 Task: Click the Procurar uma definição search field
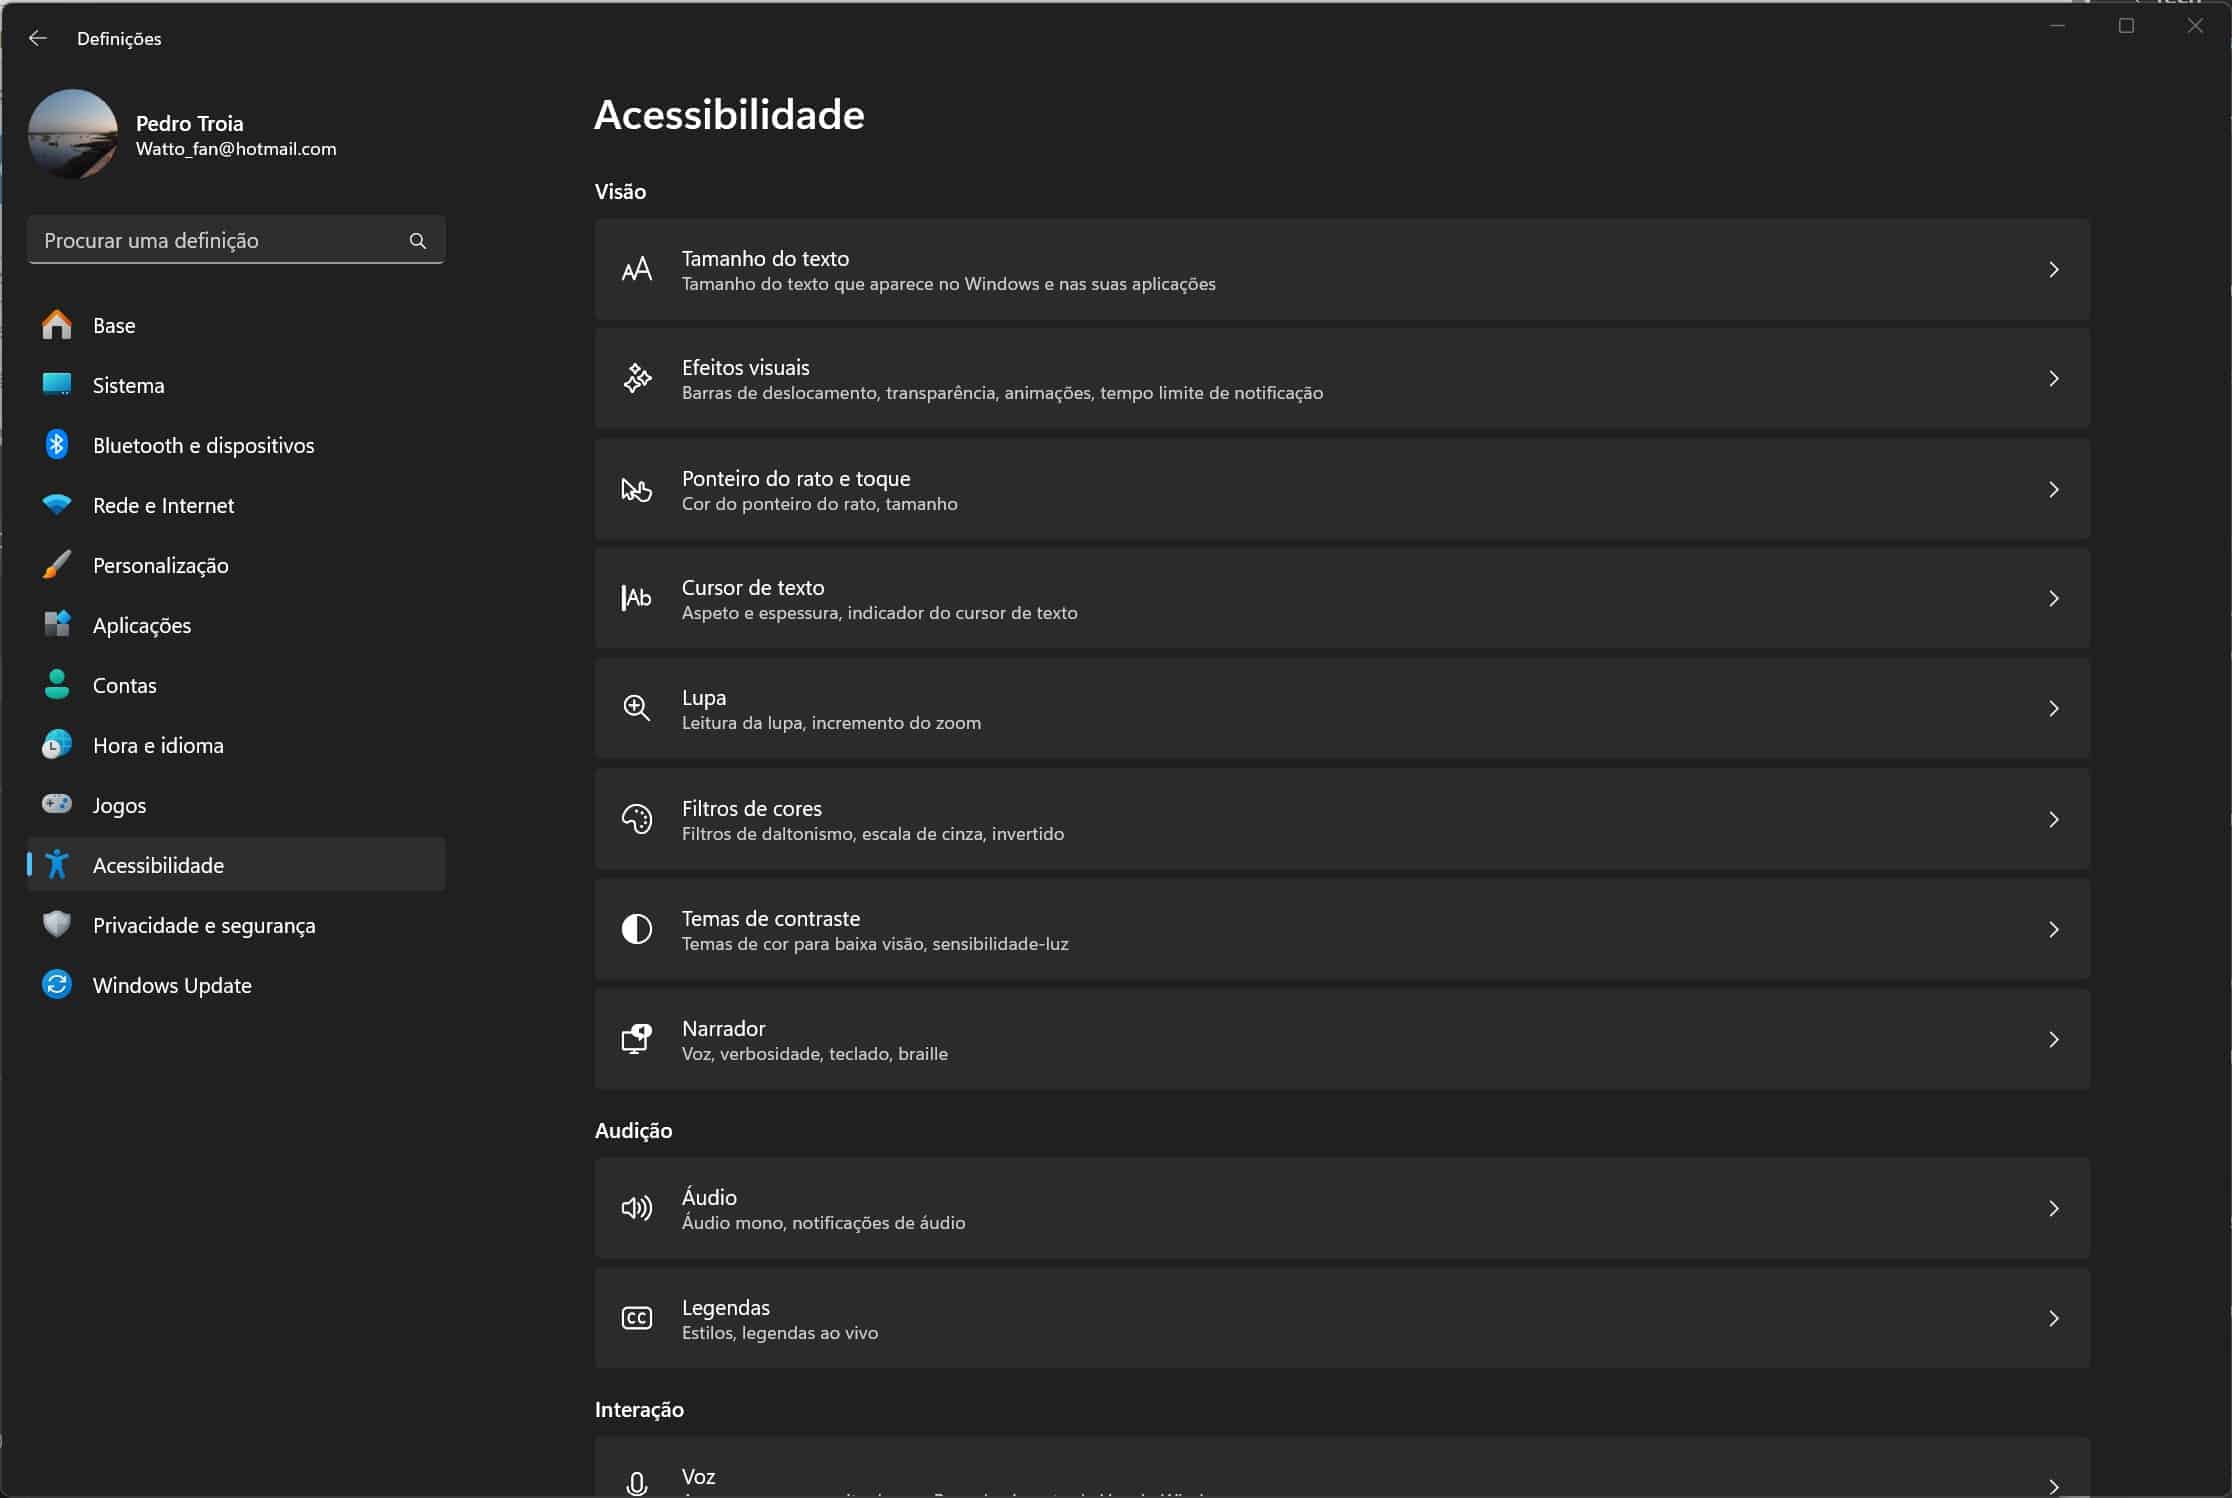click(x=220, y=241)
